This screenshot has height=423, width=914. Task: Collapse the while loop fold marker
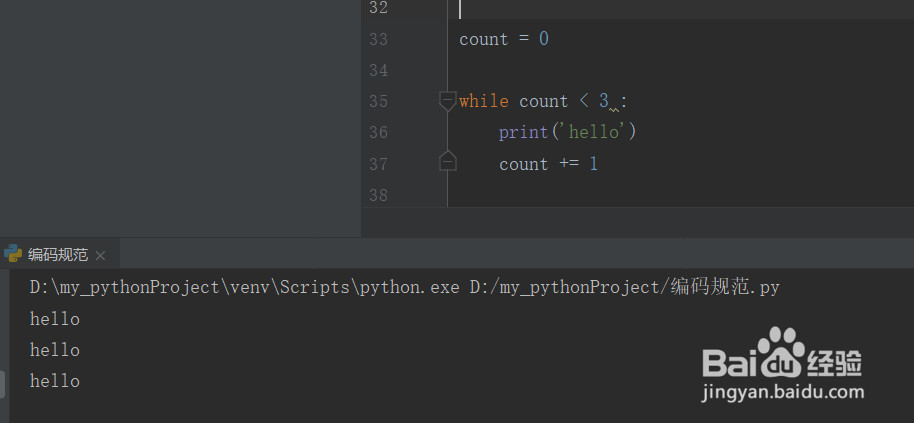(x=447, y=101)
